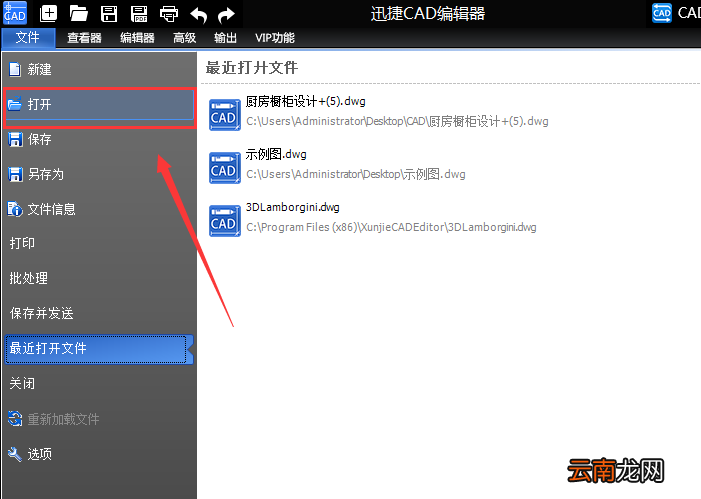Open the 高级 tab
Viewport: 701px width, 499px height.
point(185,38)
